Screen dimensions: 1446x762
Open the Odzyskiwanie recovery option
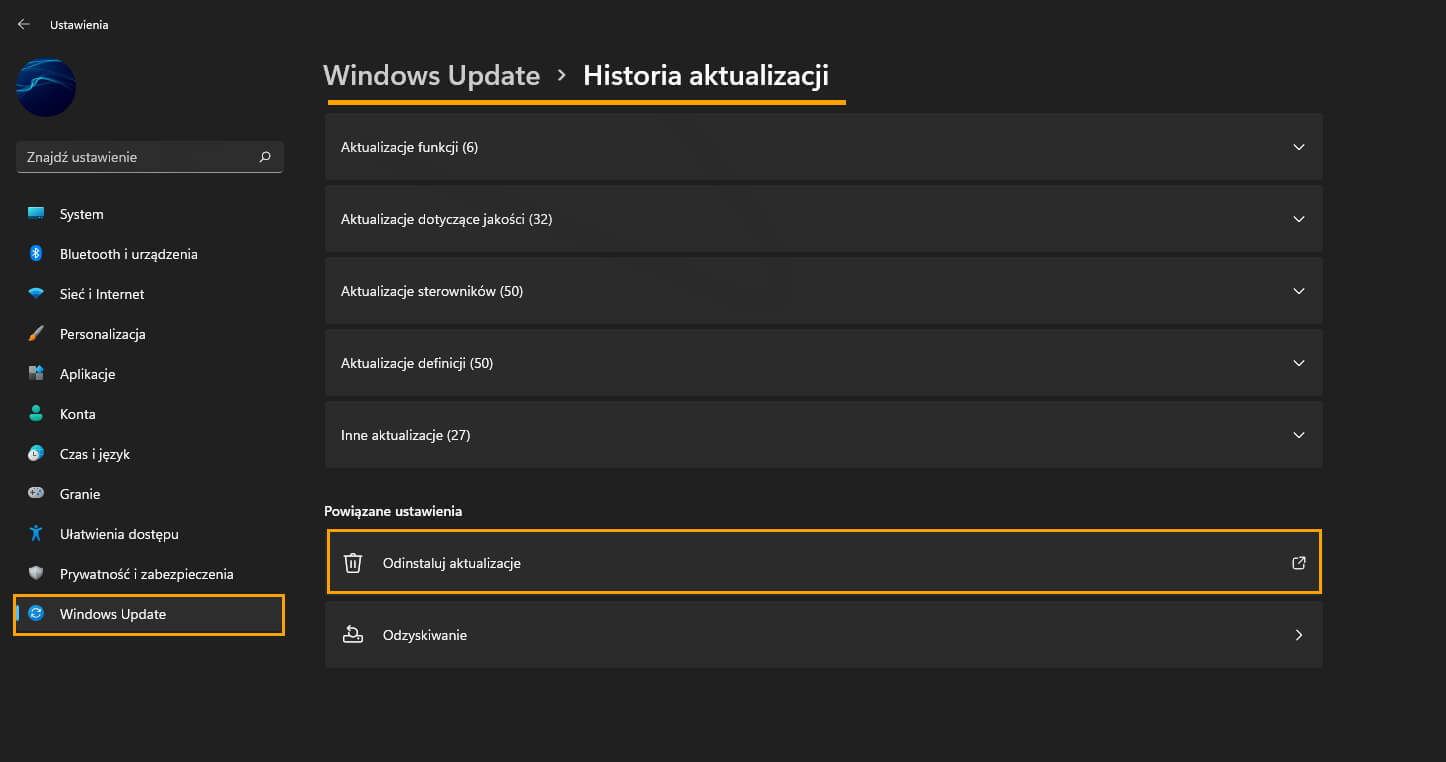click(x=824, y=635)
